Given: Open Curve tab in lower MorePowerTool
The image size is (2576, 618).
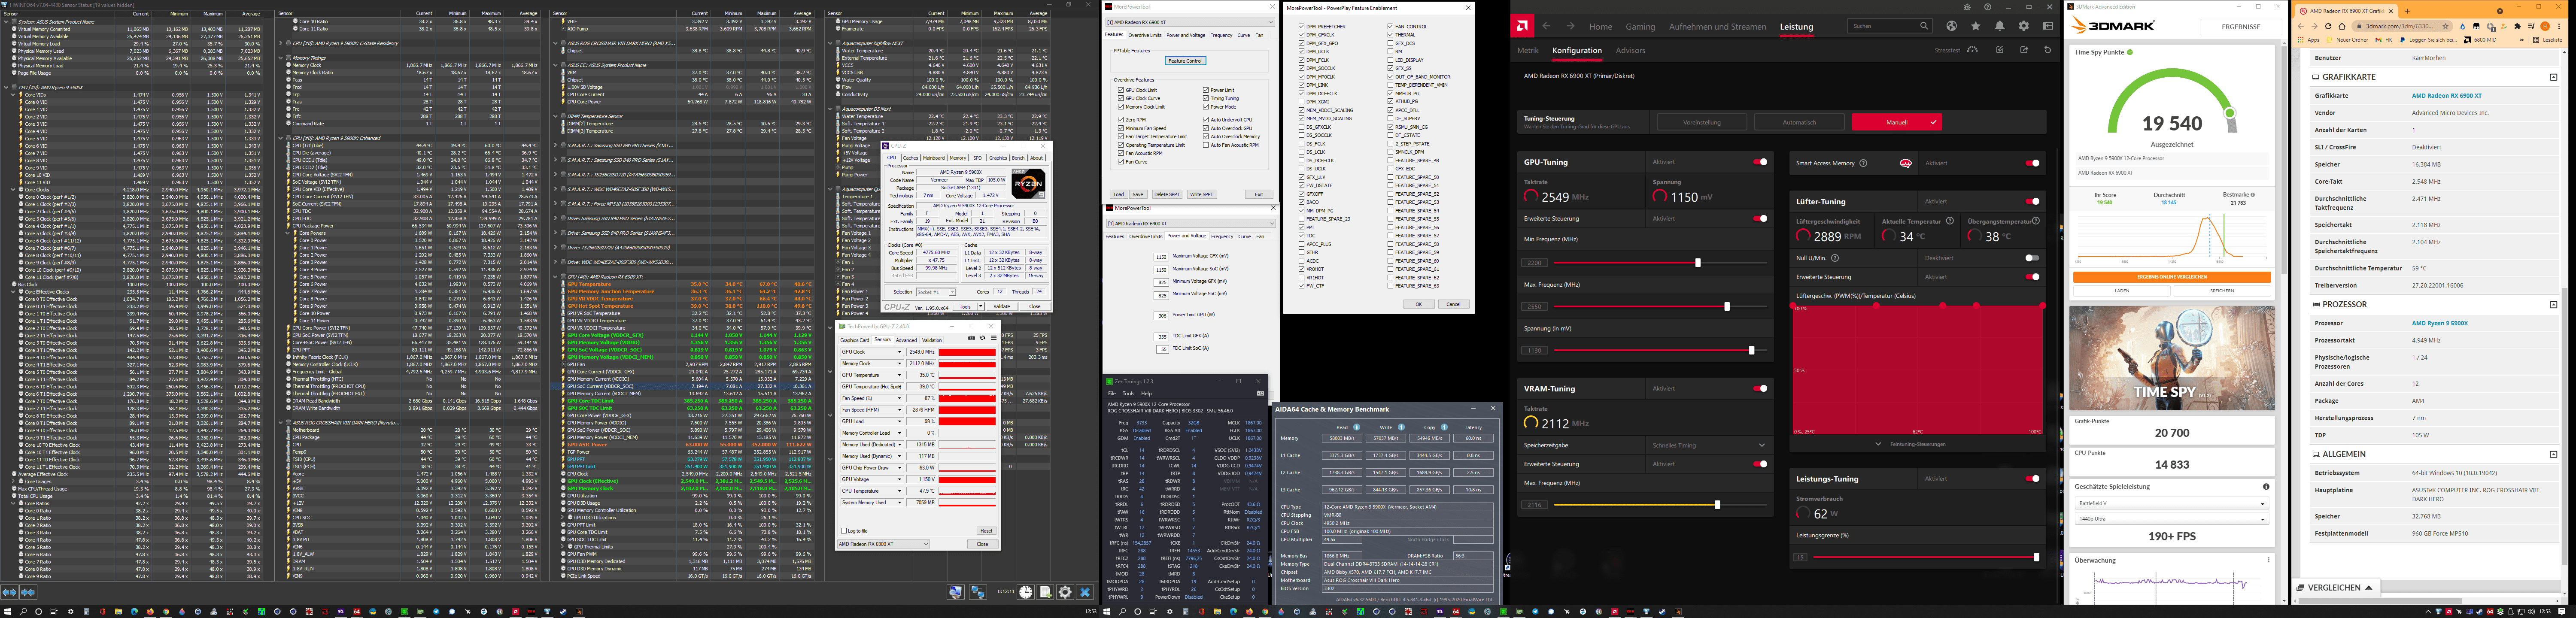Looking at the screenshot, I should tap(1244, 237).
